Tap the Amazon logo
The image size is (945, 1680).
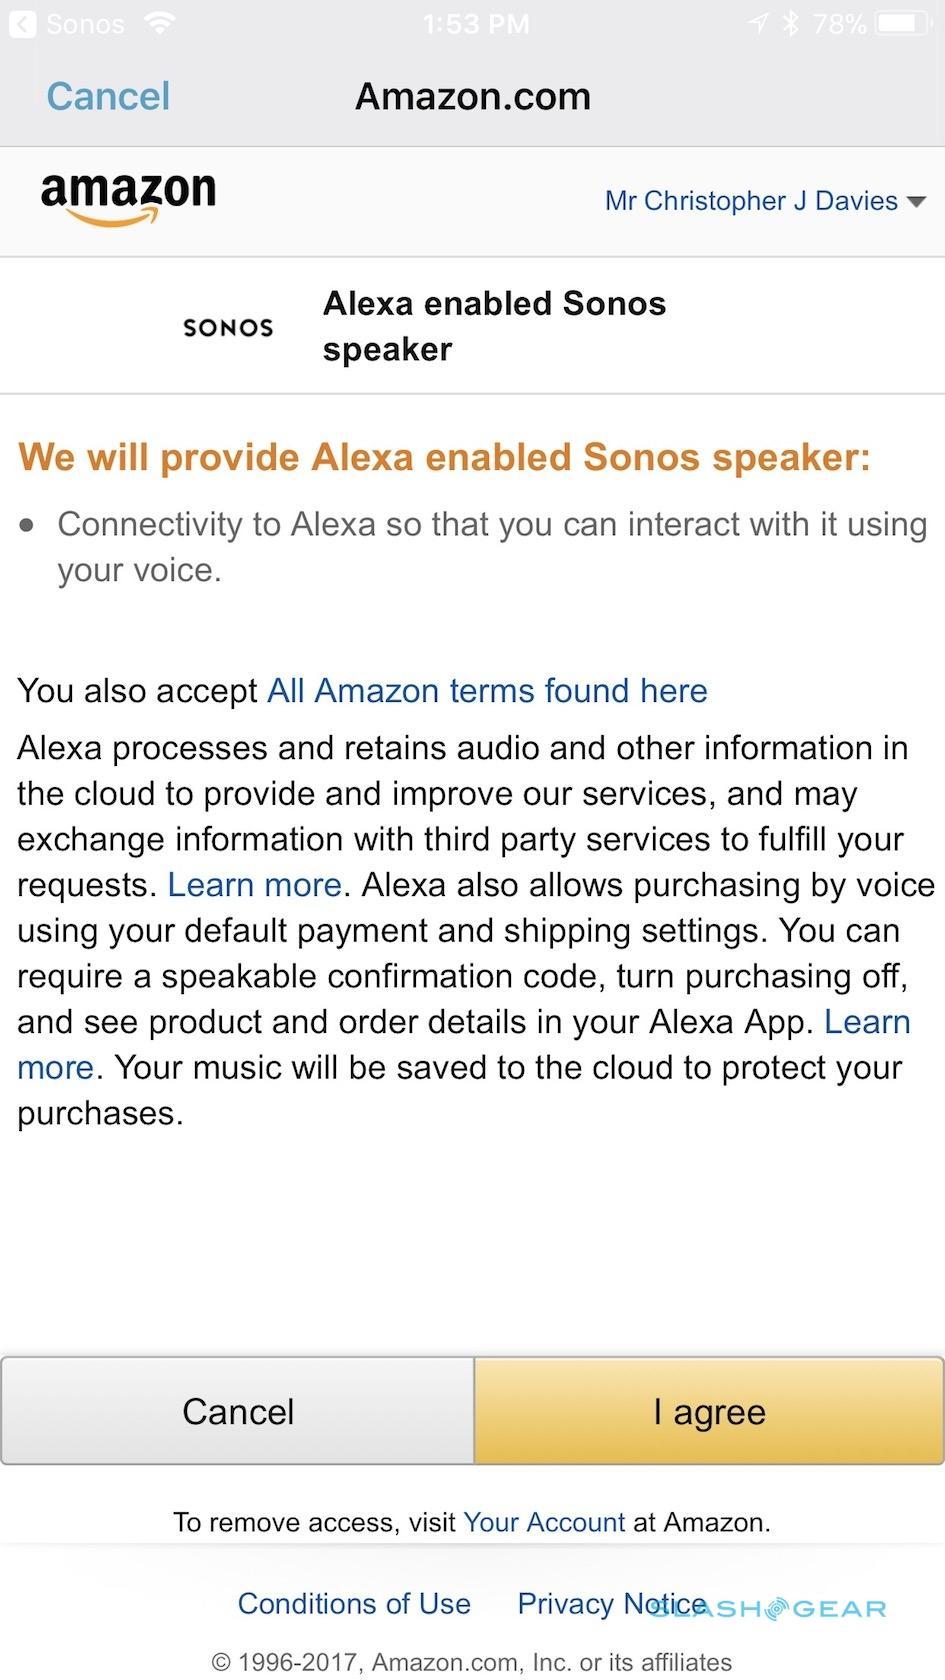[x=128, y=198]
